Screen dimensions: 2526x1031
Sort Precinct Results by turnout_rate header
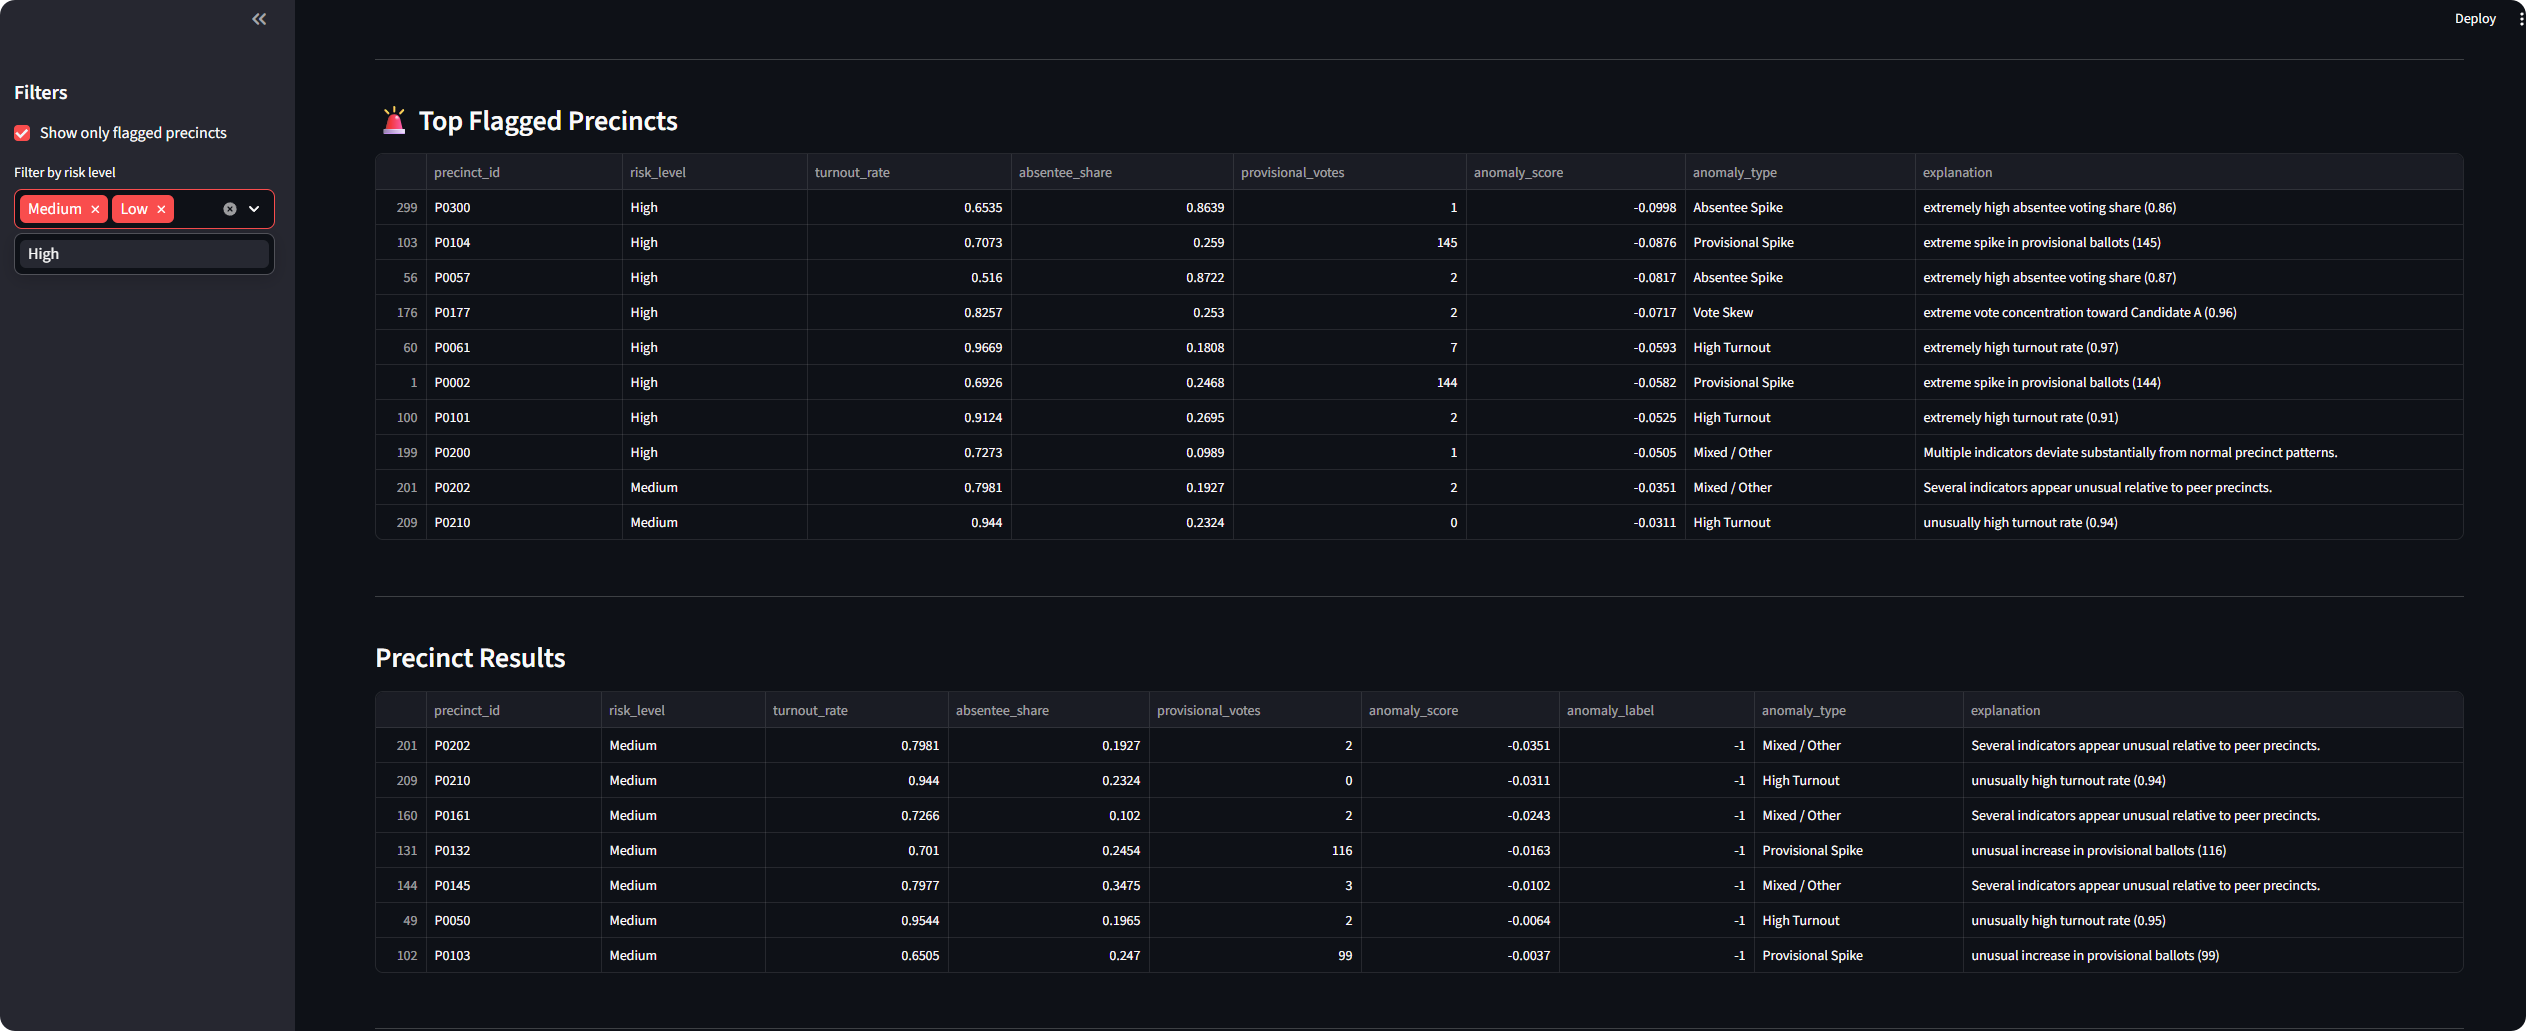[x=856, y=710]
